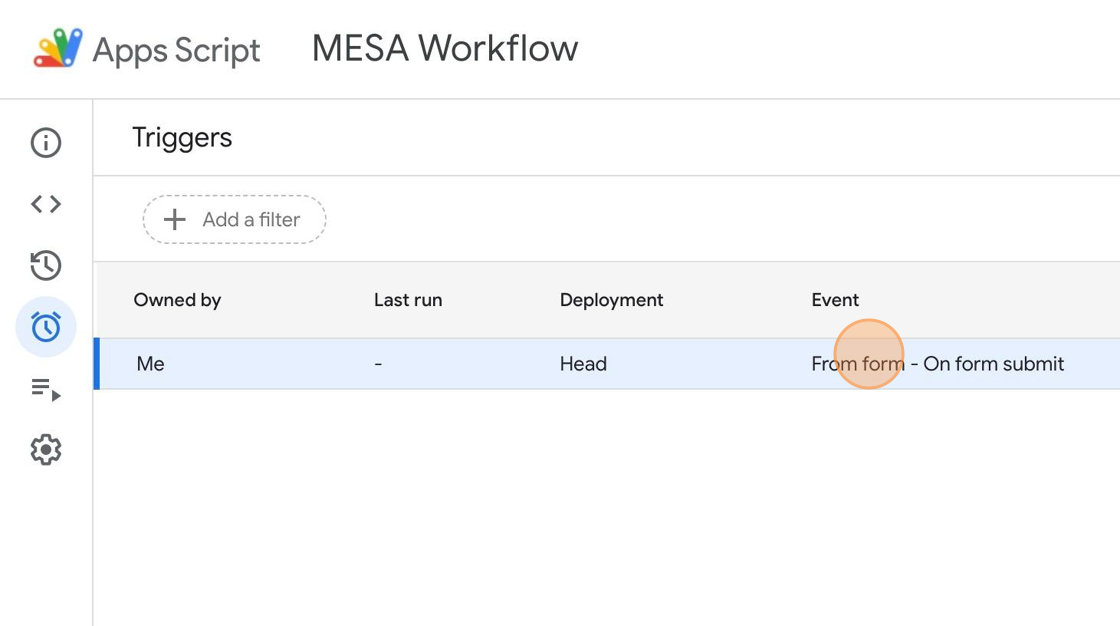Screen dimensions: 1120x626
Task: Click the Deployment column header
Action: (x=611, y=300)
